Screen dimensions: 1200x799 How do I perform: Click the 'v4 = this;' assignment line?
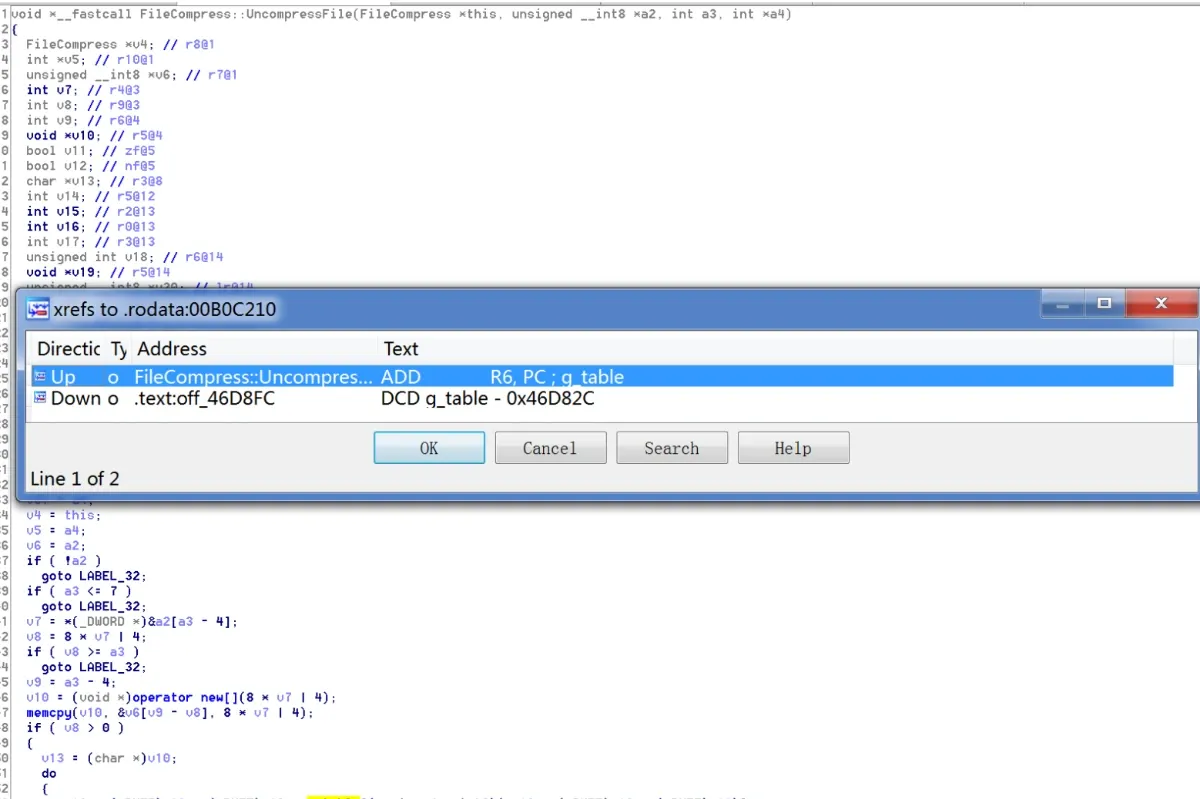pos(64,515)
